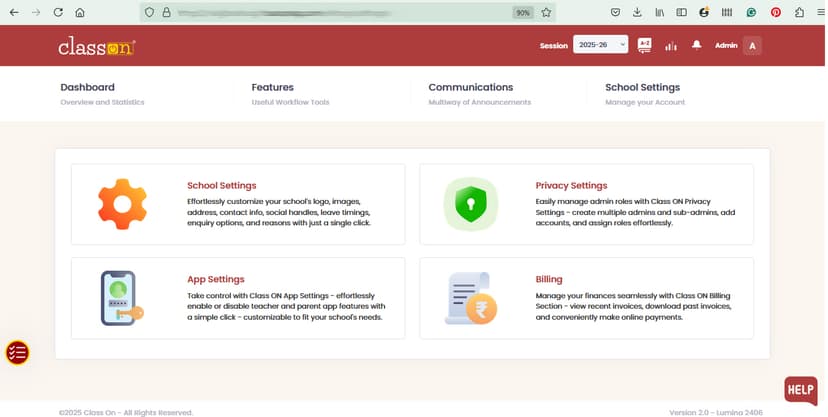Bookmark this page with star icon
Screen dimensions: 828x417
click(546, 12)
